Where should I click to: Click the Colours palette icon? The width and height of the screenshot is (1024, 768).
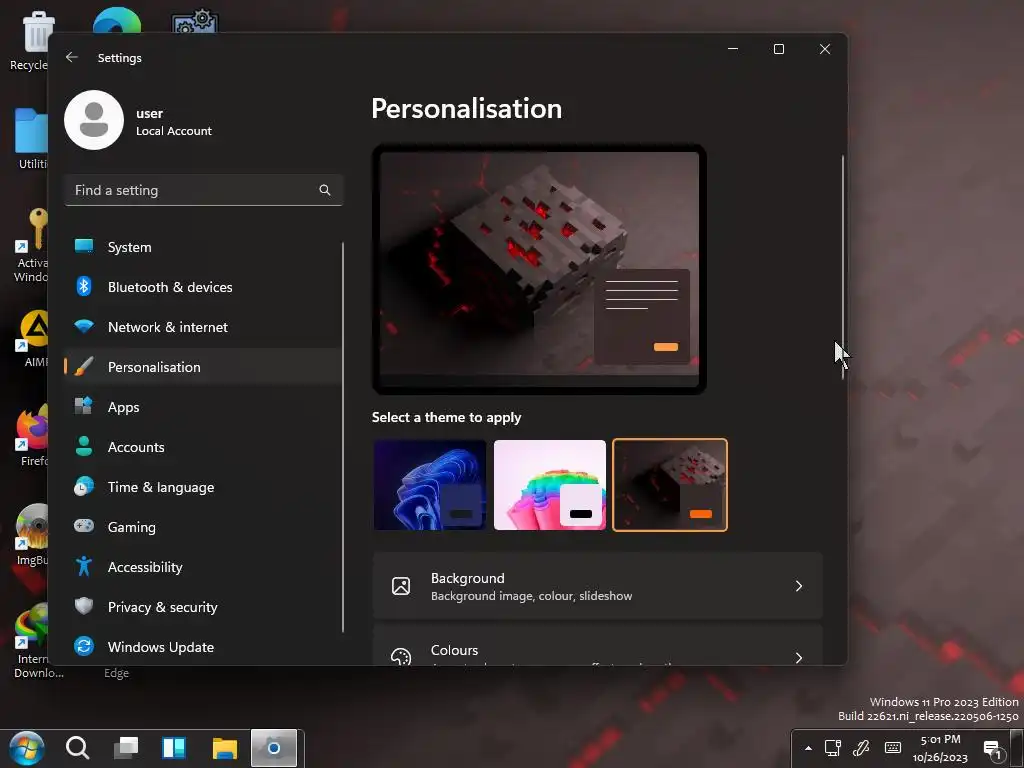point(401,656)
